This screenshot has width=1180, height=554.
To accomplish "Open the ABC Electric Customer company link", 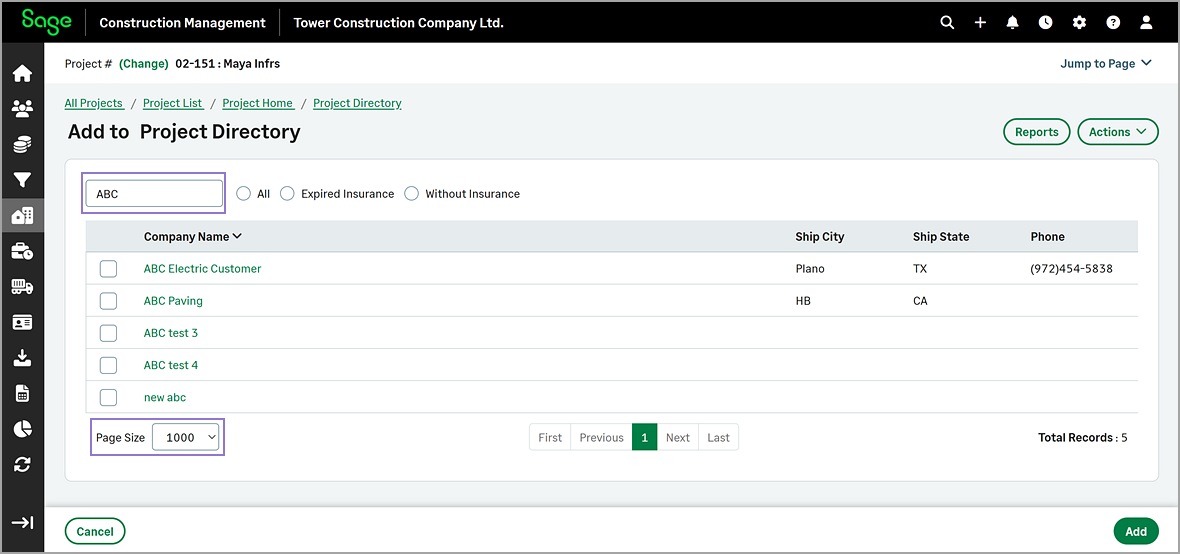I will coord(202,269).
